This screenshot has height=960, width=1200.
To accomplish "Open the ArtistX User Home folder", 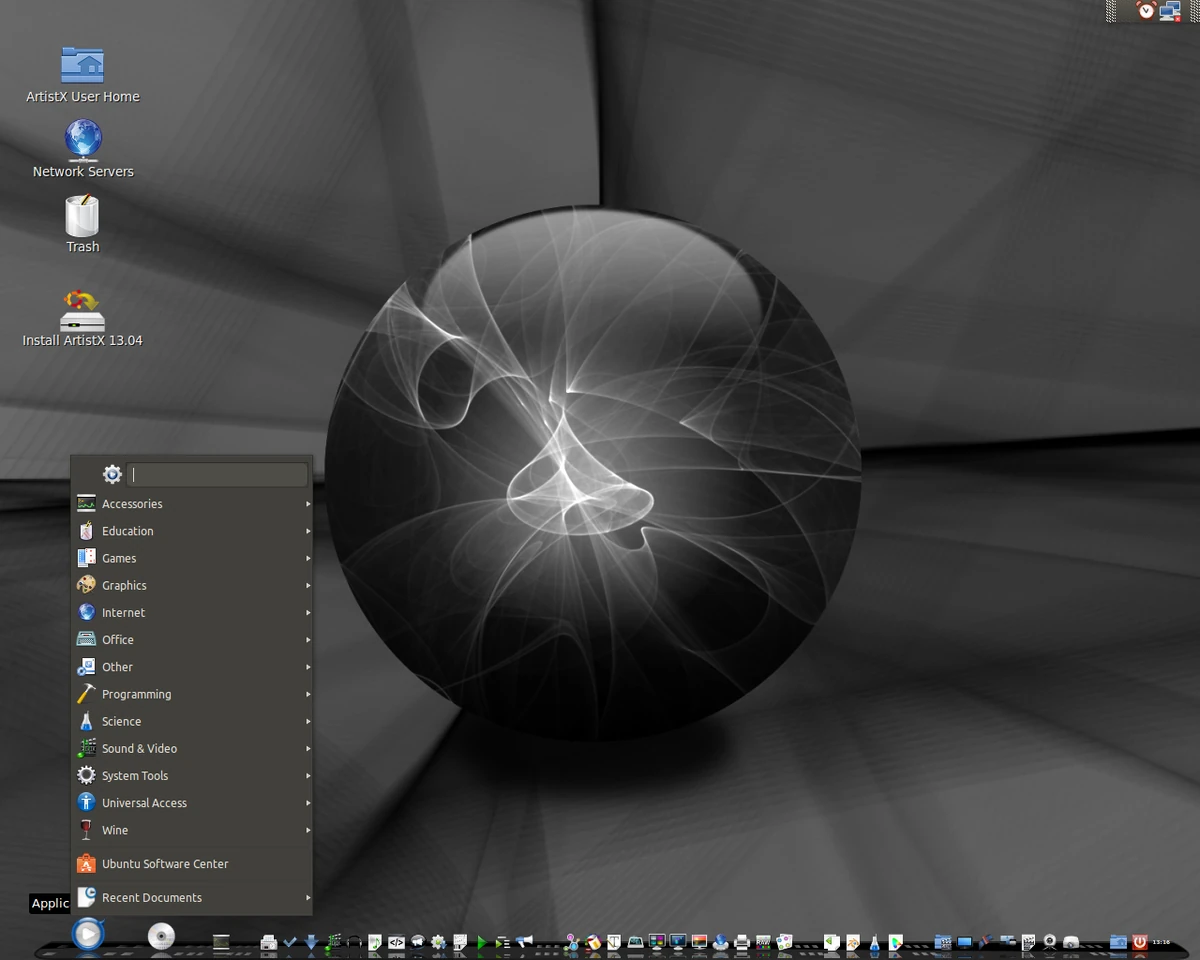I will 82,62.
